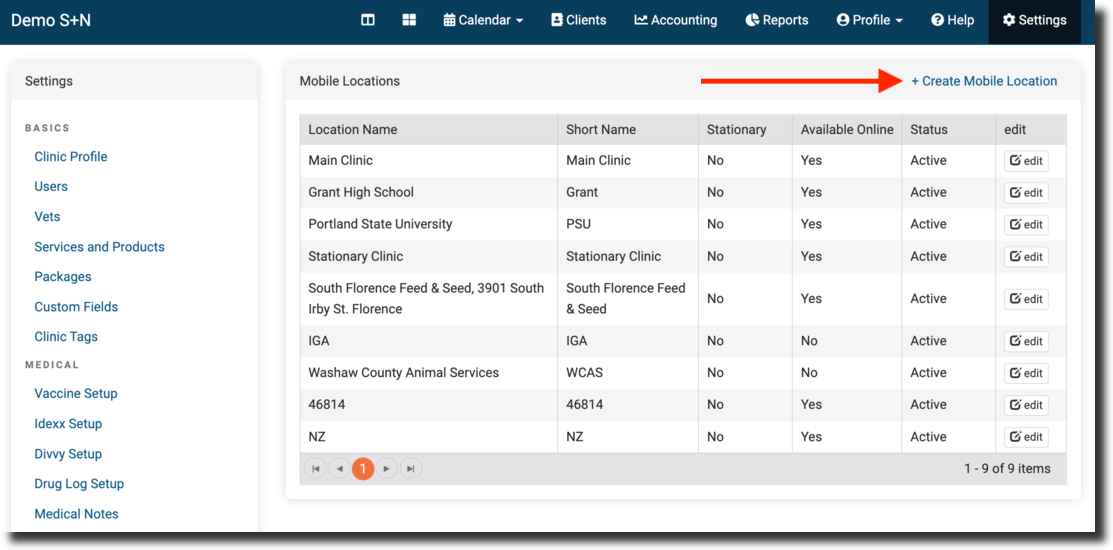Click the page 1 pagination button
Screen dimensions: 1113x550
363,469
